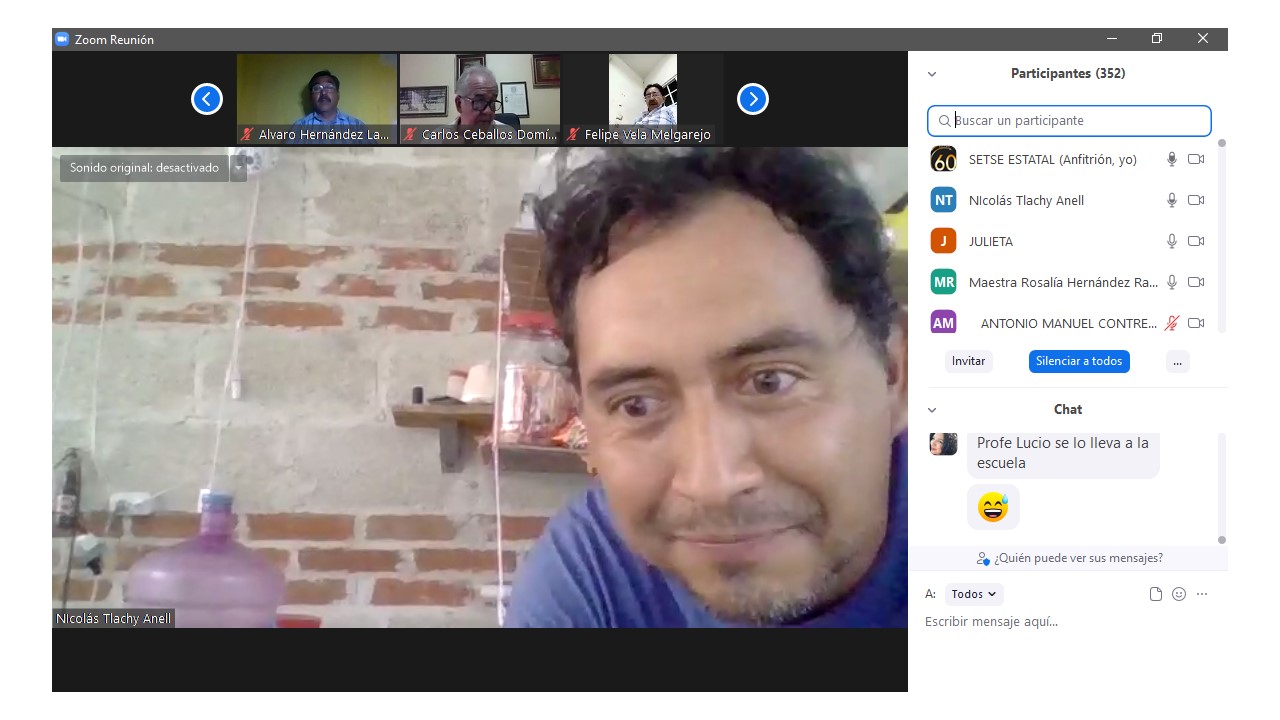The image size is (1280, 720).
Task: Restore down the Zoom Reunión window
Action: [1157, 39]
